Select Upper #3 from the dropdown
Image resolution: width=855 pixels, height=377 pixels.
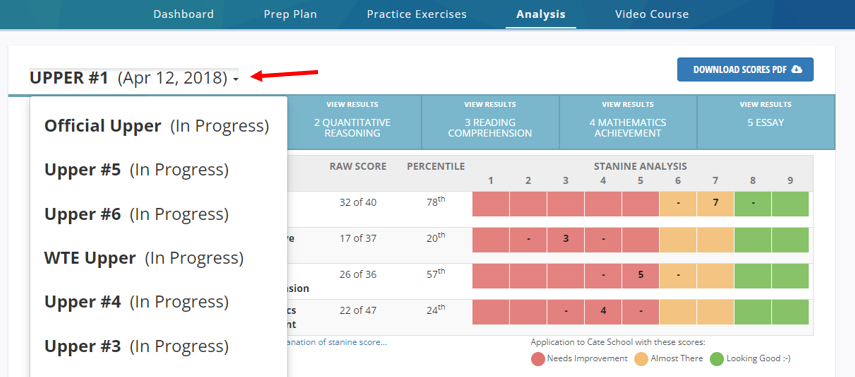coord(136,346)
